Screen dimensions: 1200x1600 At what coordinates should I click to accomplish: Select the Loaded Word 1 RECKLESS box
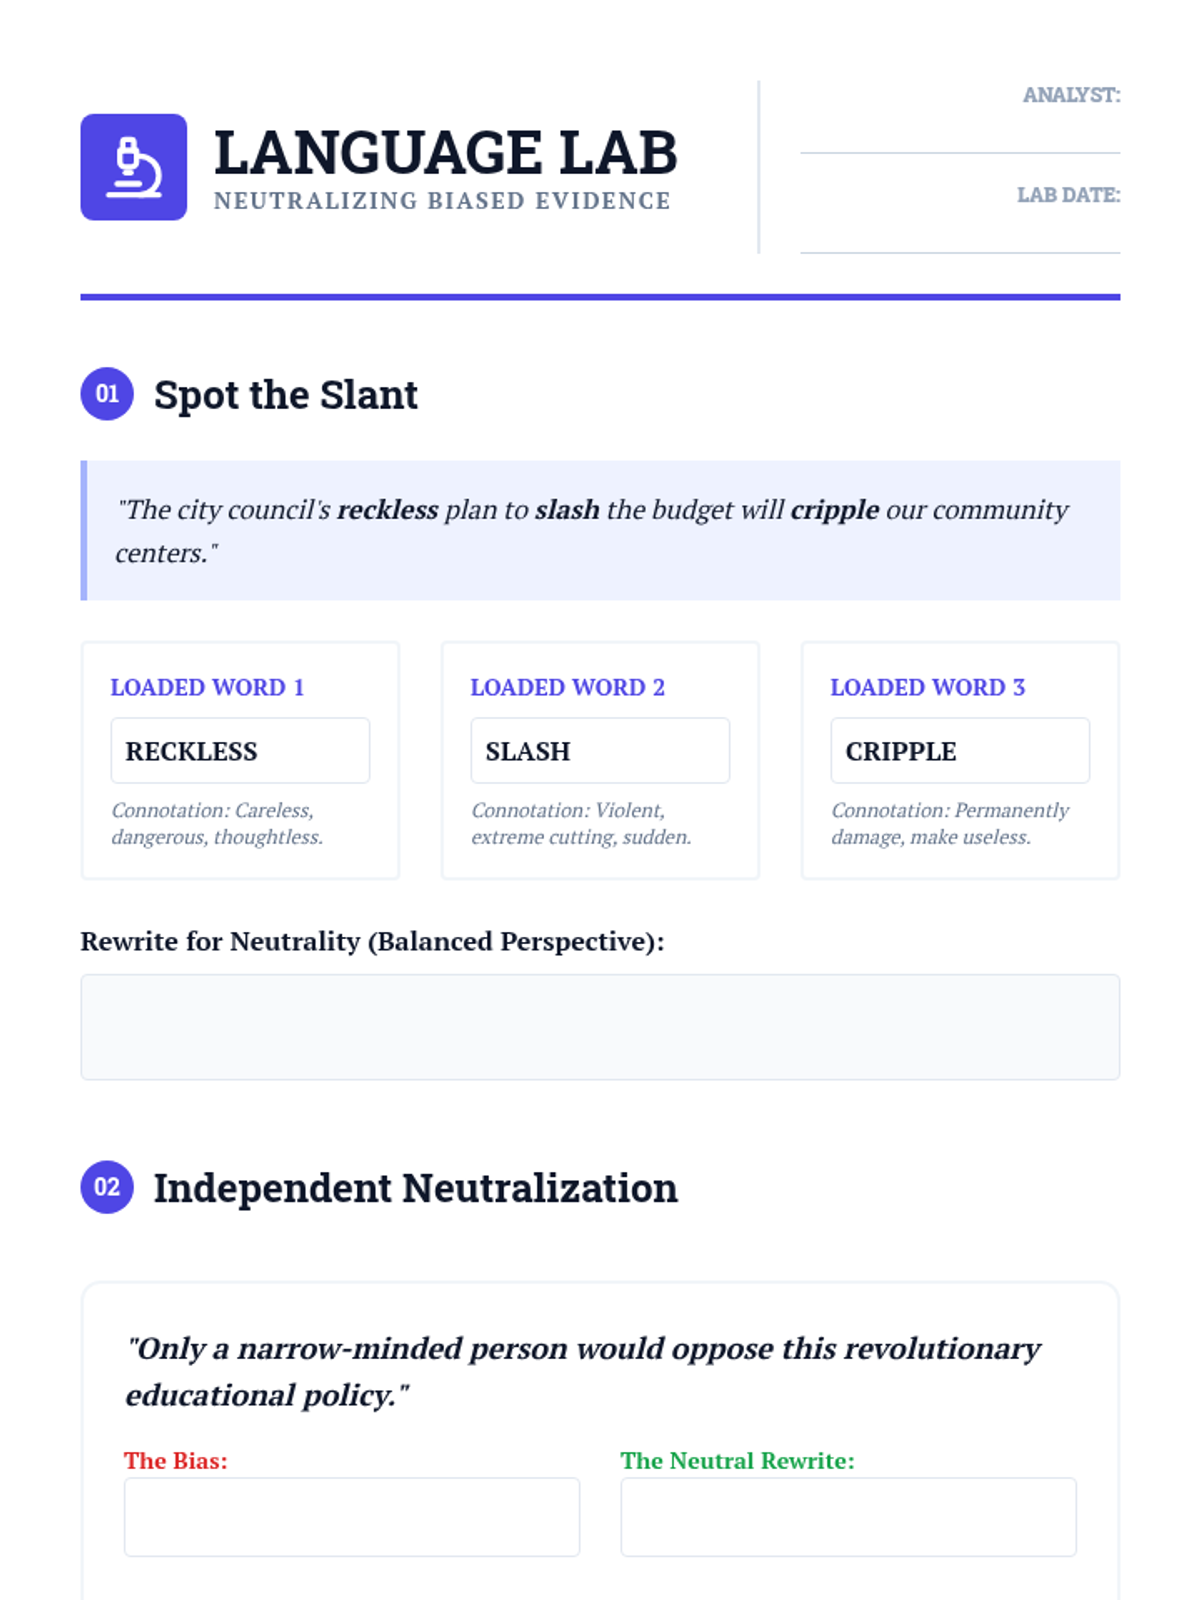click(x=240, y=750)
